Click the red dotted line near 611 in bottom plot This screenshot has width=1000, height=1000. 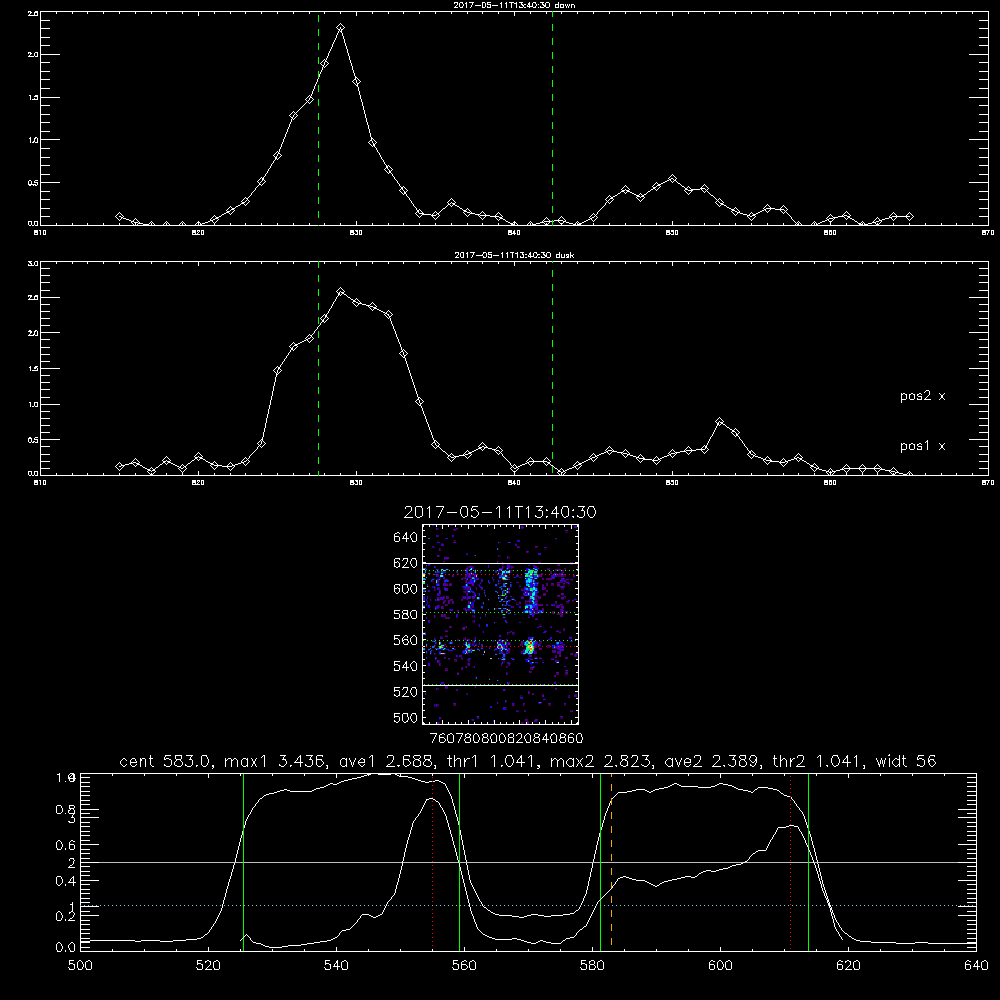click(x=791, y=861)
